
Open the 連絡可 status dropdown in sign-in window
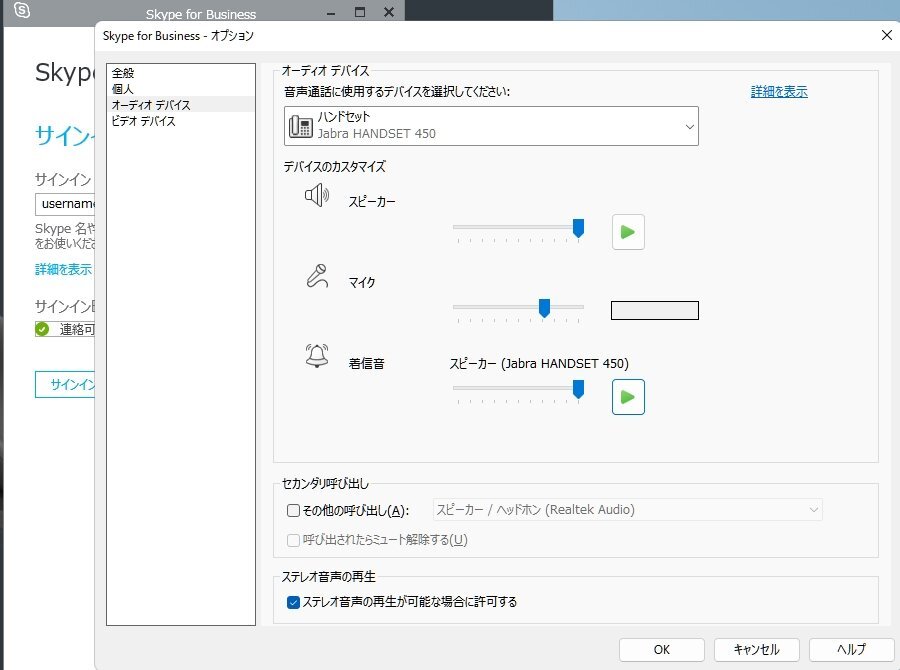coord(65,329)
